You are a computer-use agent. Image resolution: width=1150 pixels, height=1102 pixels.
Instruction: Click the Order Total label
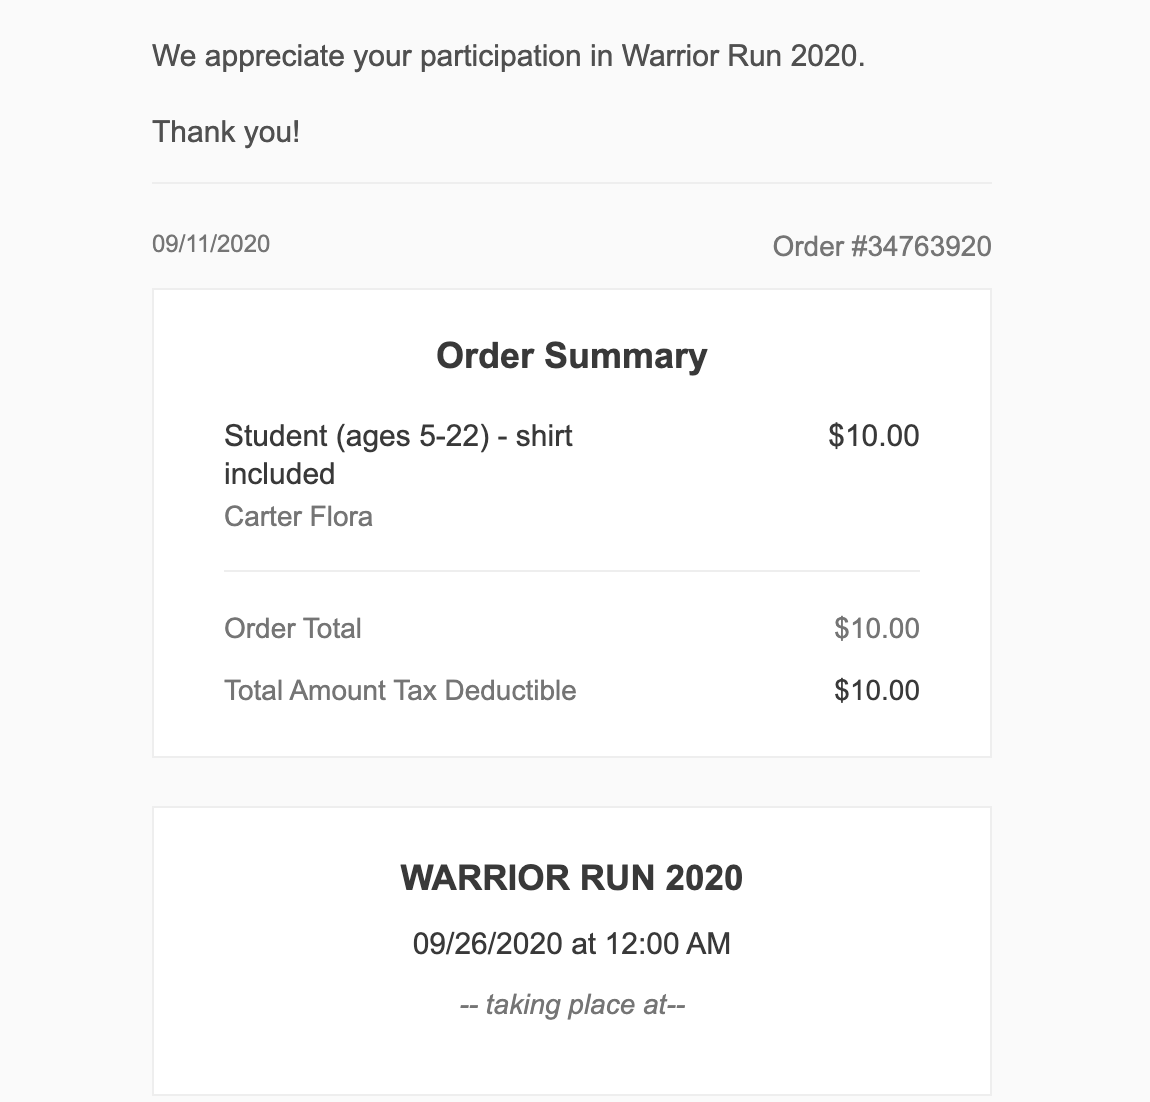click(x=292, y=628)
